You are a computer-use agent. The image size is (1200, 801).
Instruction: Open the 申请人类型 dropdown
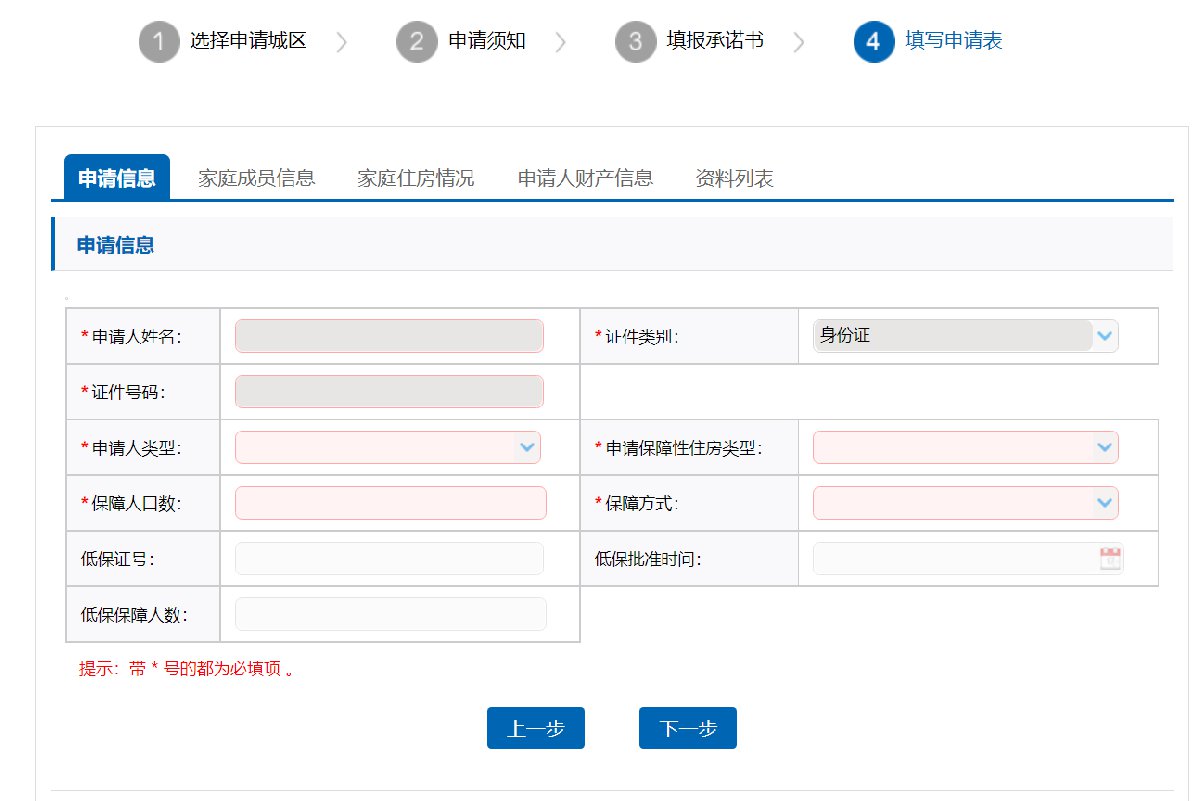click(x=526, y=447)
